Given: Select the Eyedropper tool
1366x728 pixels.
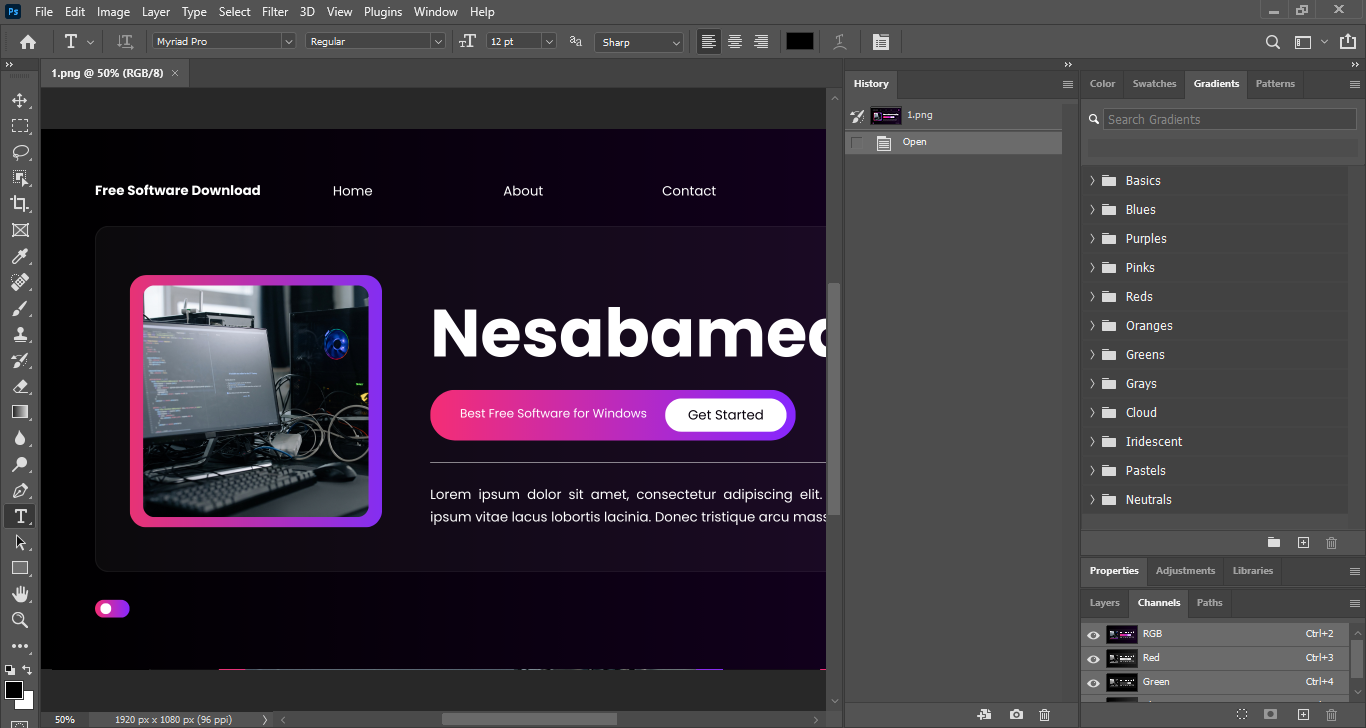Looking at the screenshot, I should (x=20, y=256).
